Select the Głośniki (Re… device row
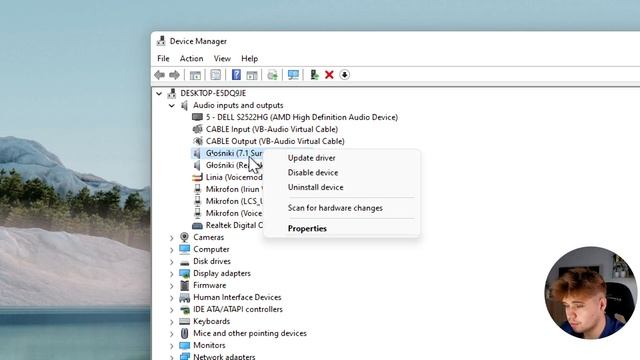This screenshot has width=640, height=360. [227, 165]
